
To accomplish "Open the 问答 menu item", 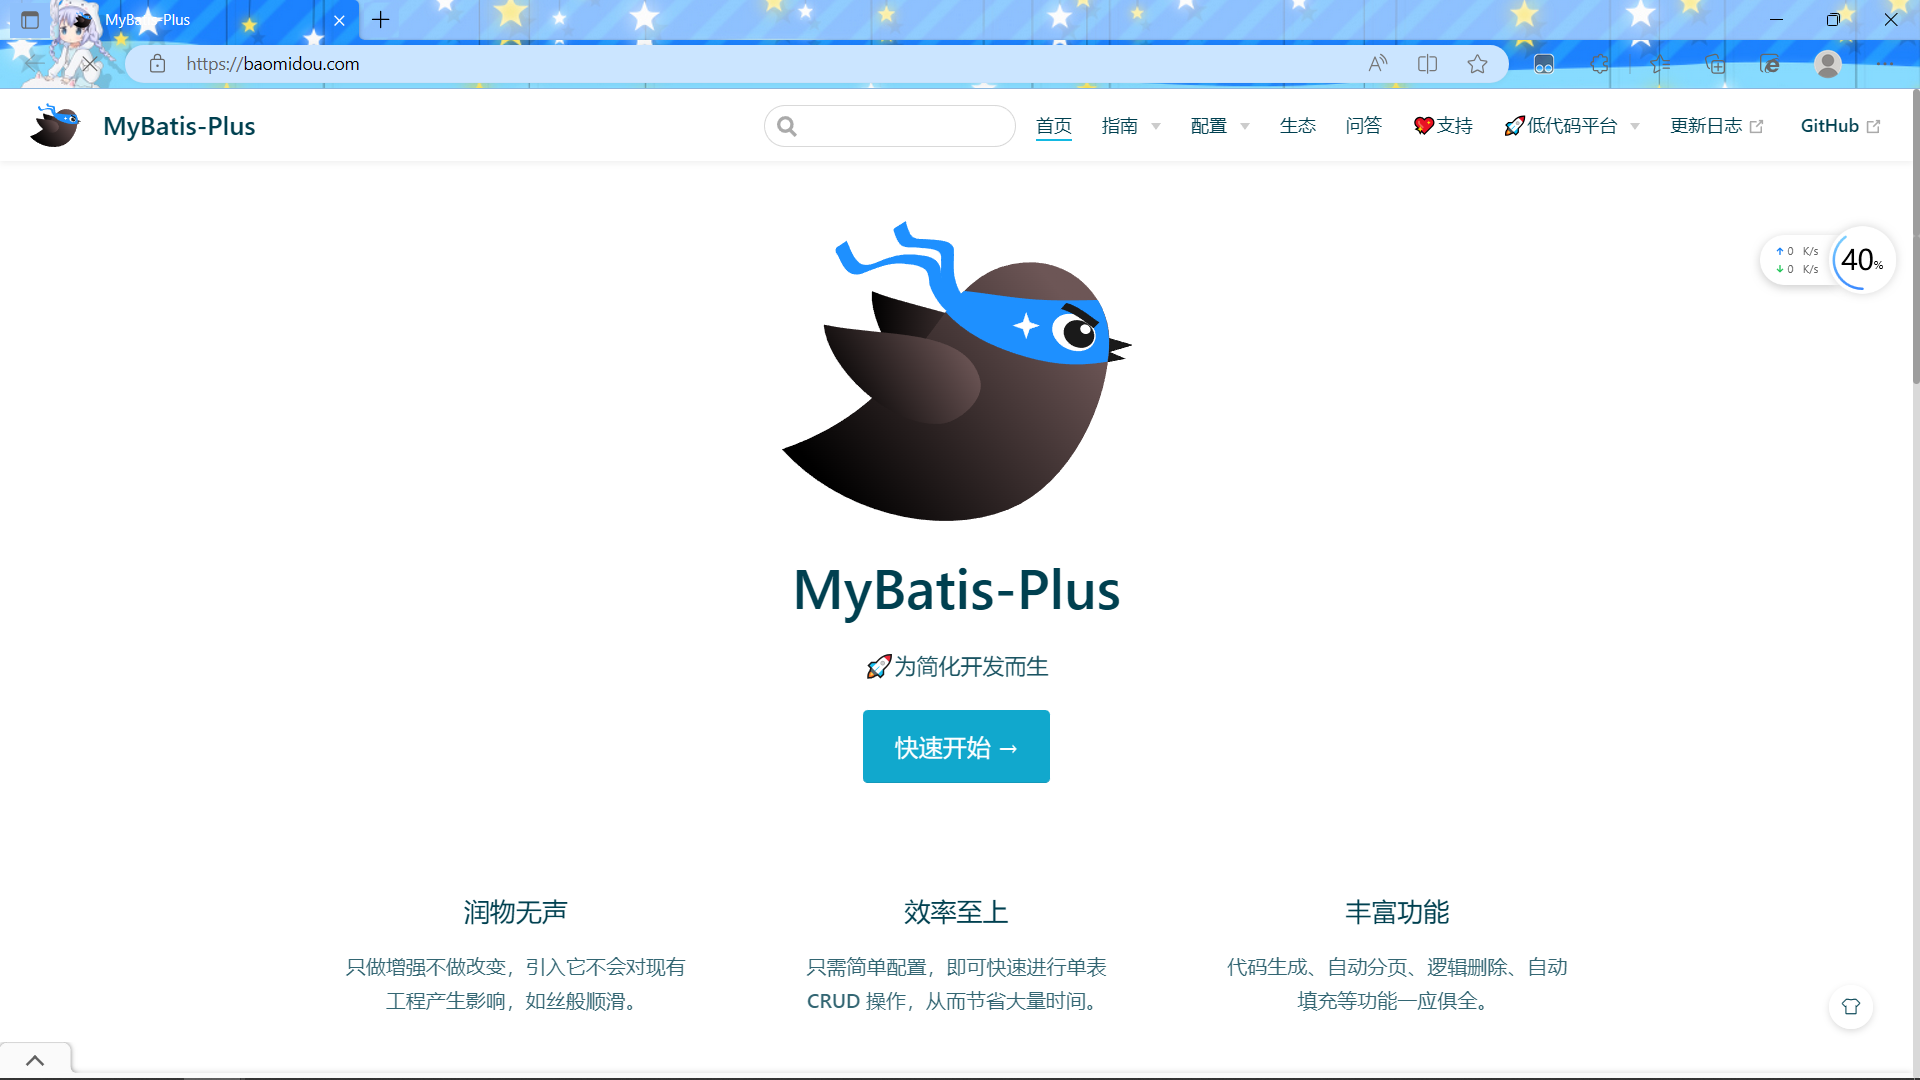I will click(1363, 126).
